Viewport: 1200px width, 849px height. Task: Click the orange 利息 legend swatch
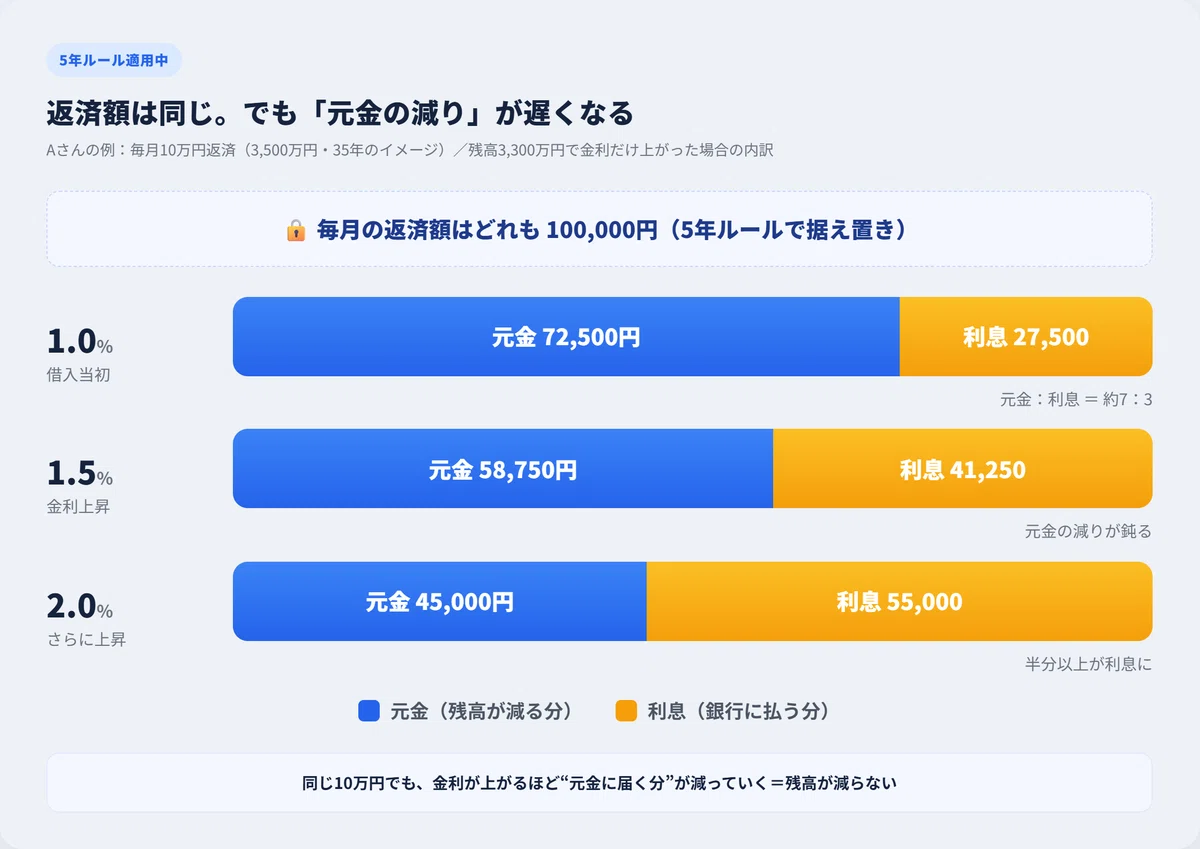click(626, 711)
